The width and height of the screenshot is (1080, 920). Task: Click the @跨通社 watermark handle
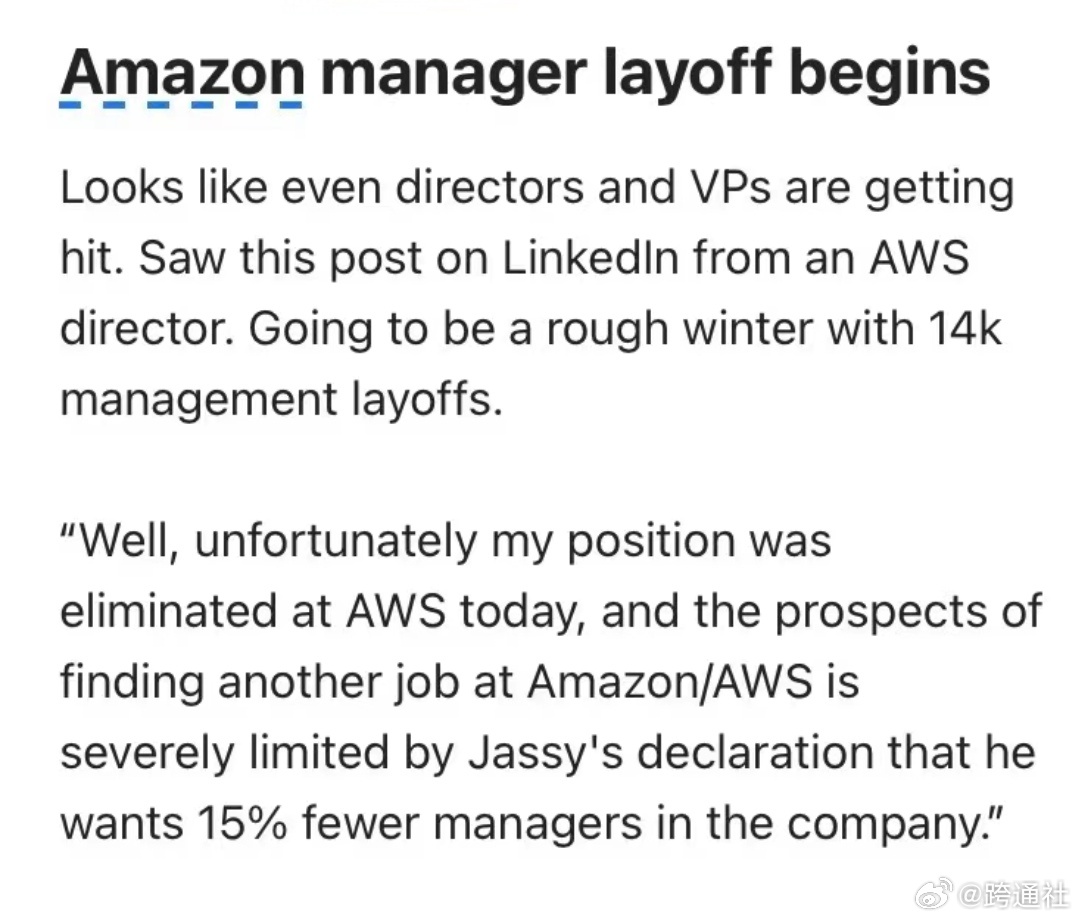point(1012,895)
